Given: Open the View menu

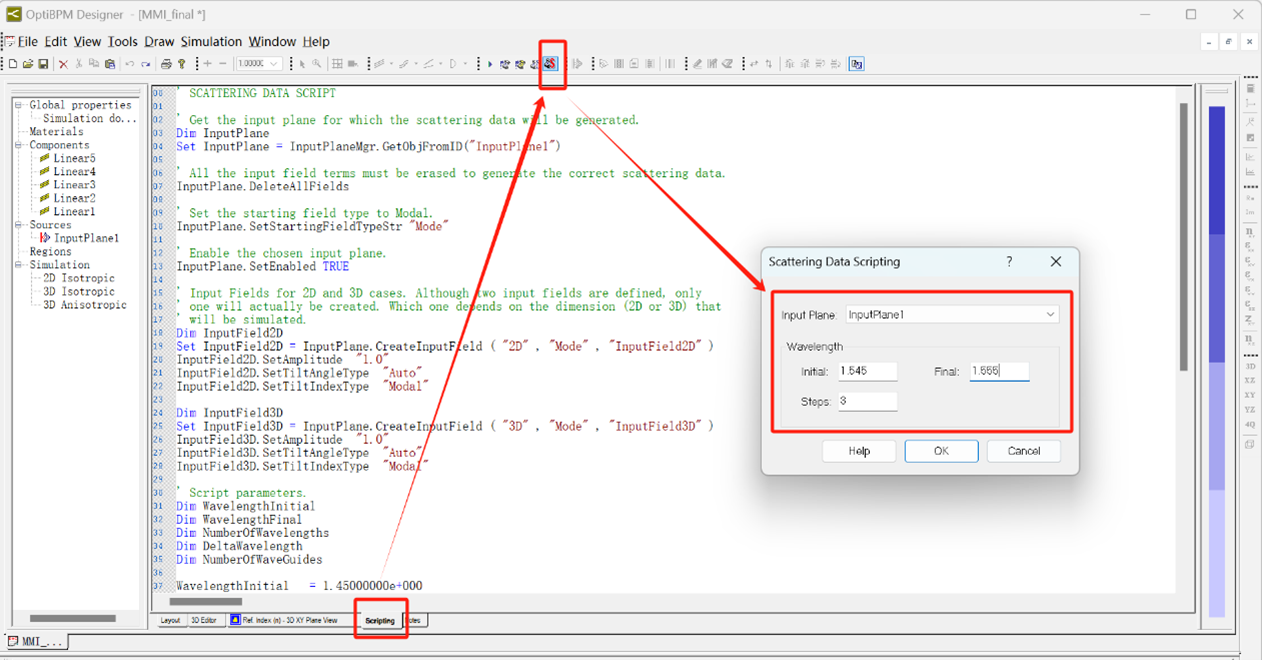Looking at the screenshot, I should click(87, 42).
